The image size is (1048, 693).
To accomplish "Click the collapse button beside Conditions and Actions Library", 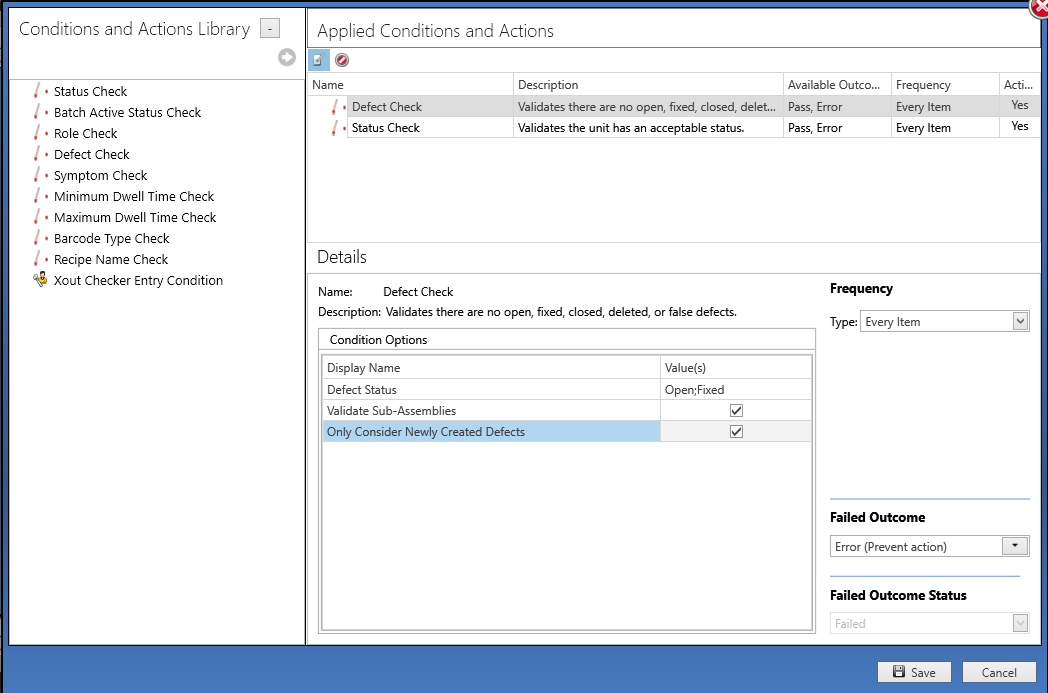I will click(x=269, y=27).
